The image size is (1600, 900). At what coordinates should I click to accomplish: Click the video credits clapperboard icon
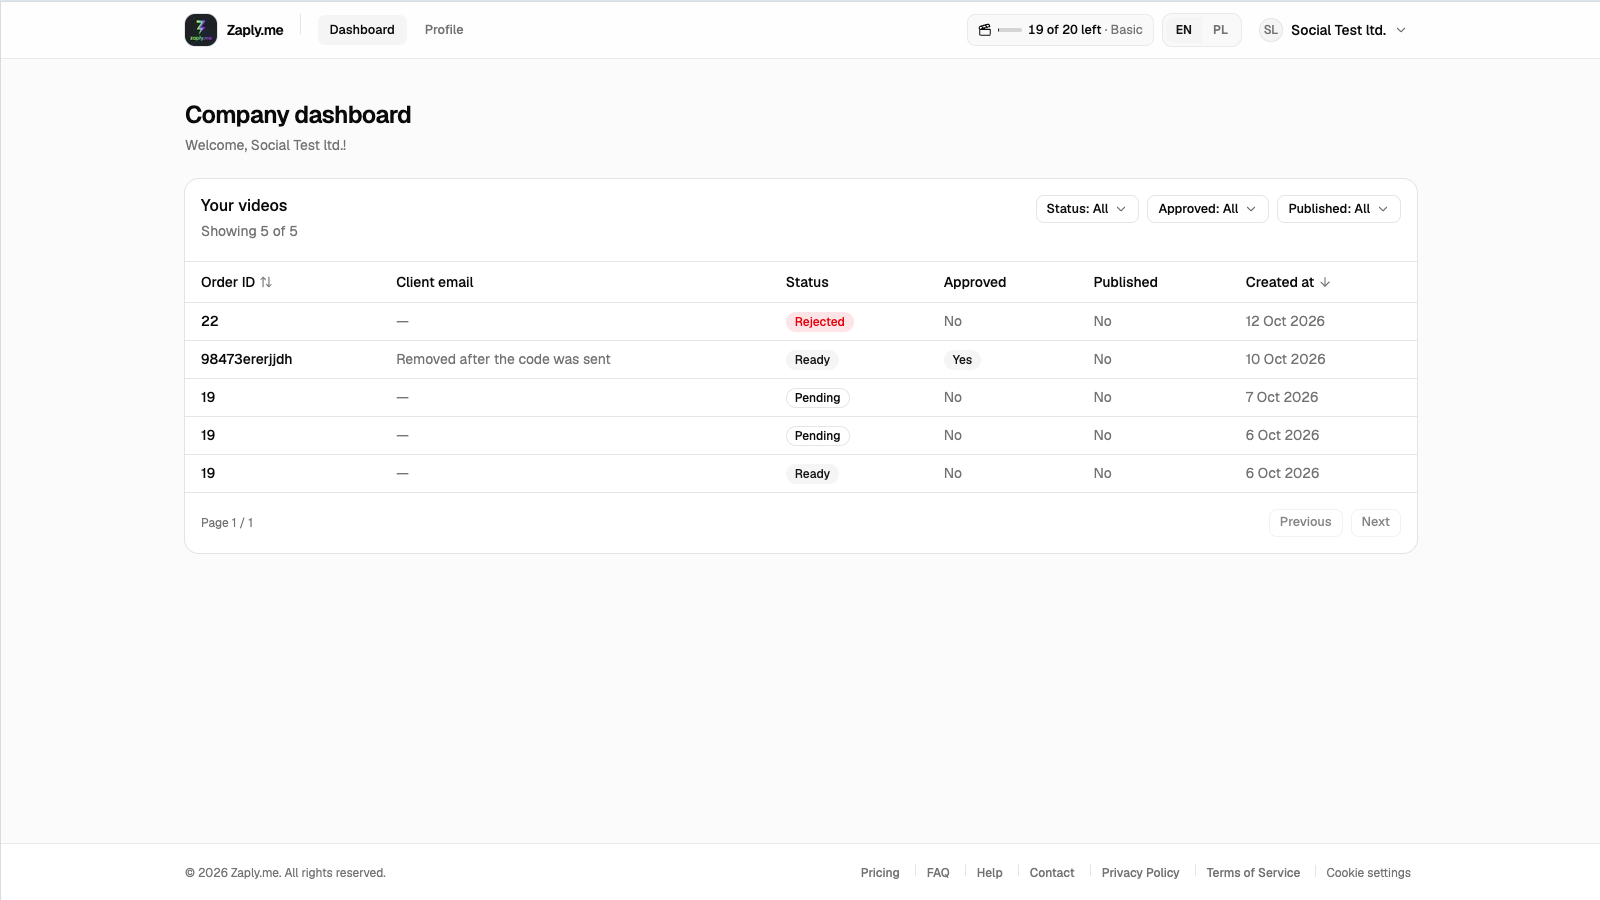[x=985, y=30]
